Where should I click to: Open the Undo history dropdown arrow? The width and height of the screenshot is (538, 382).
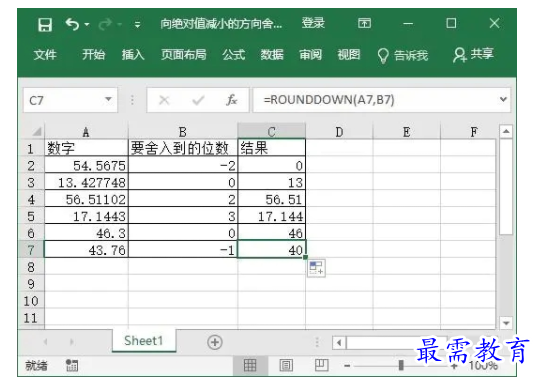87,24
